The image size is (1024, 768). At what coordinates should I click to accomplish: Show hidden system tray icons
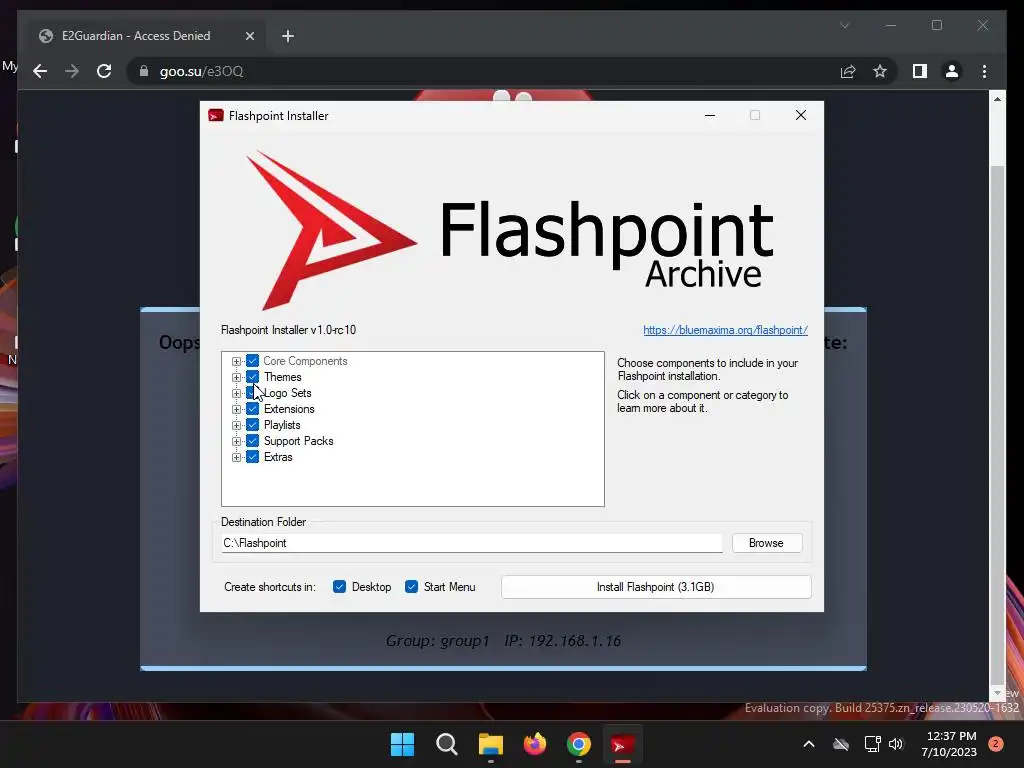[808, 744]
